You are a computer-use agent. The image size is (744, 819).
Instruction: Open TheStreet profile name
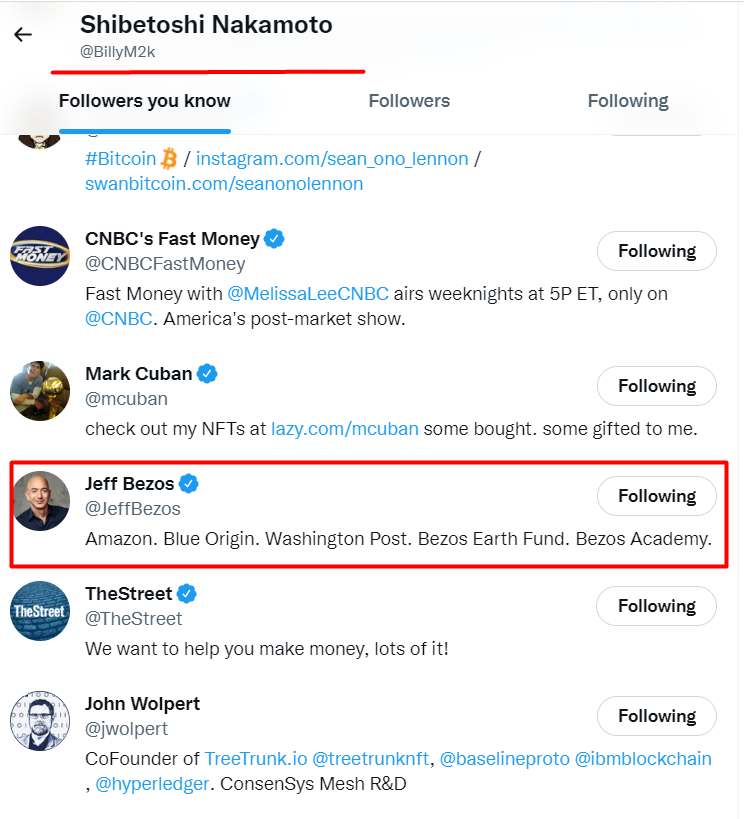[129, 593]
